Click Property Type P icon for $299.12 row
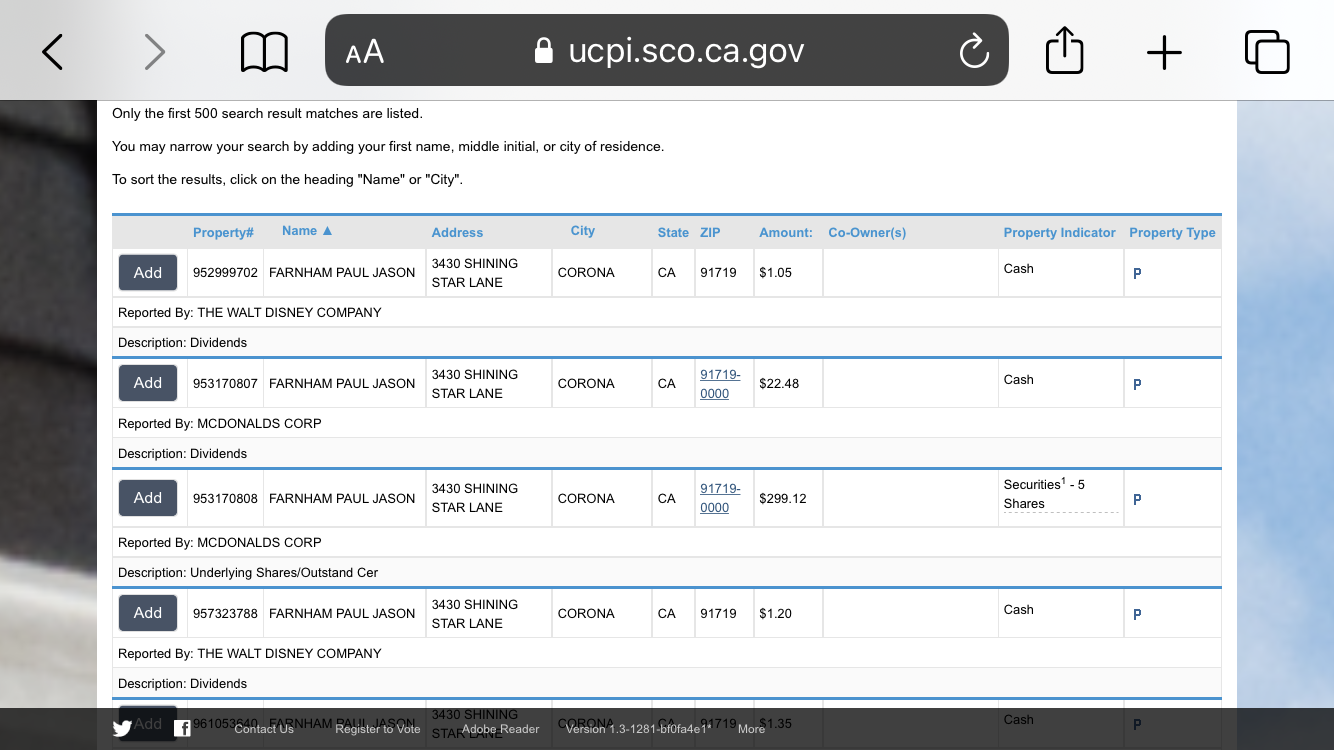Viewport: 1334px width, 750px height. 1137,499
